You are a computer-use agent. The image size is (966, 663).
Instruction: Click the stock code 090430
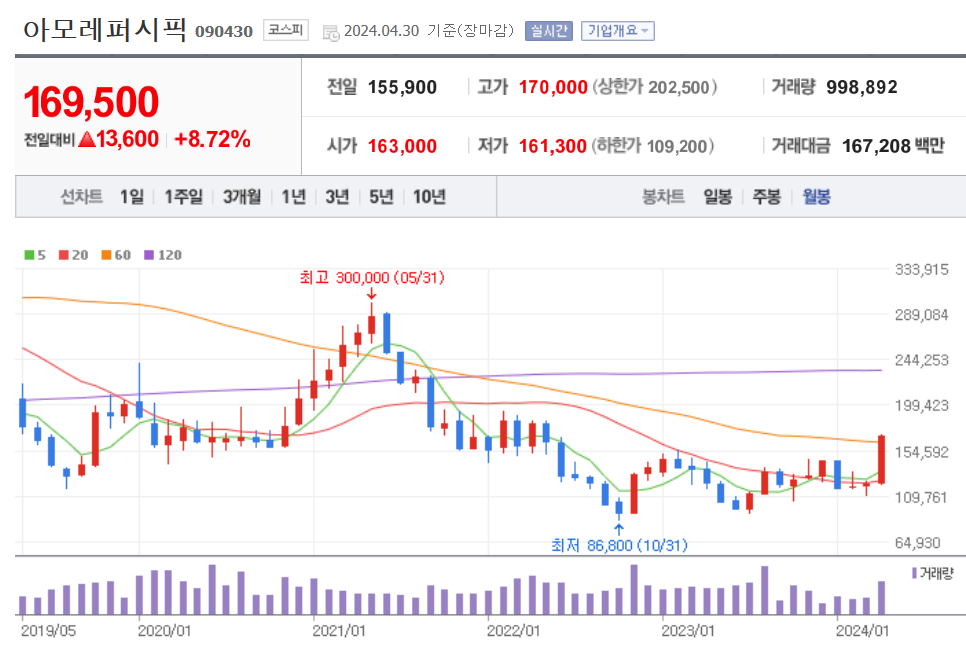[224, 31]
